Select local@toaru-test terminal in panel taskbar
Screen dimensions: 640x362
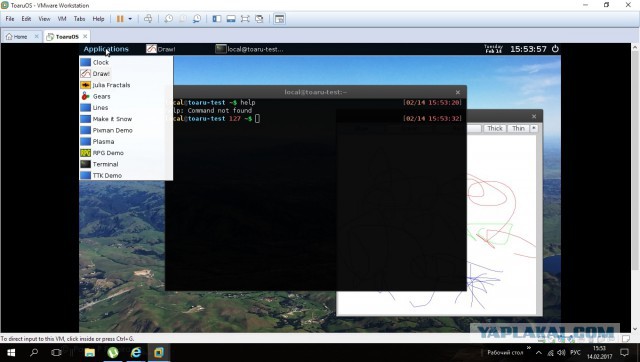(x=249, y=49)
